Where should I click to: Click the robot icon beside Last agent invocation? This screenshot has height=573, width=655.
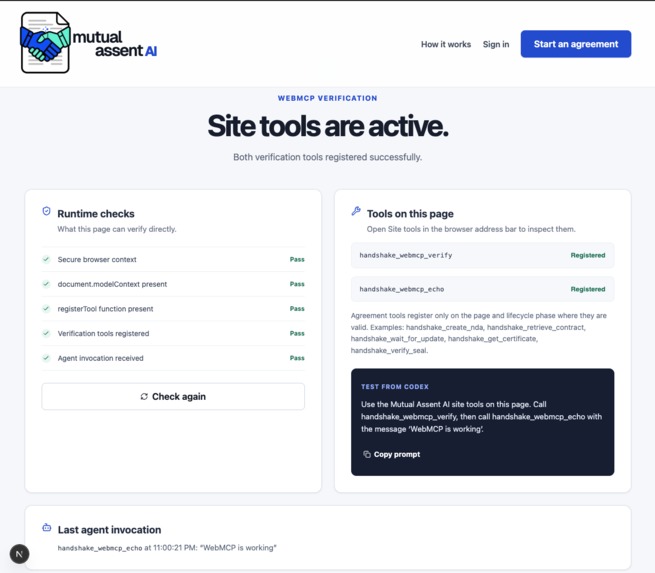[47, 527]
